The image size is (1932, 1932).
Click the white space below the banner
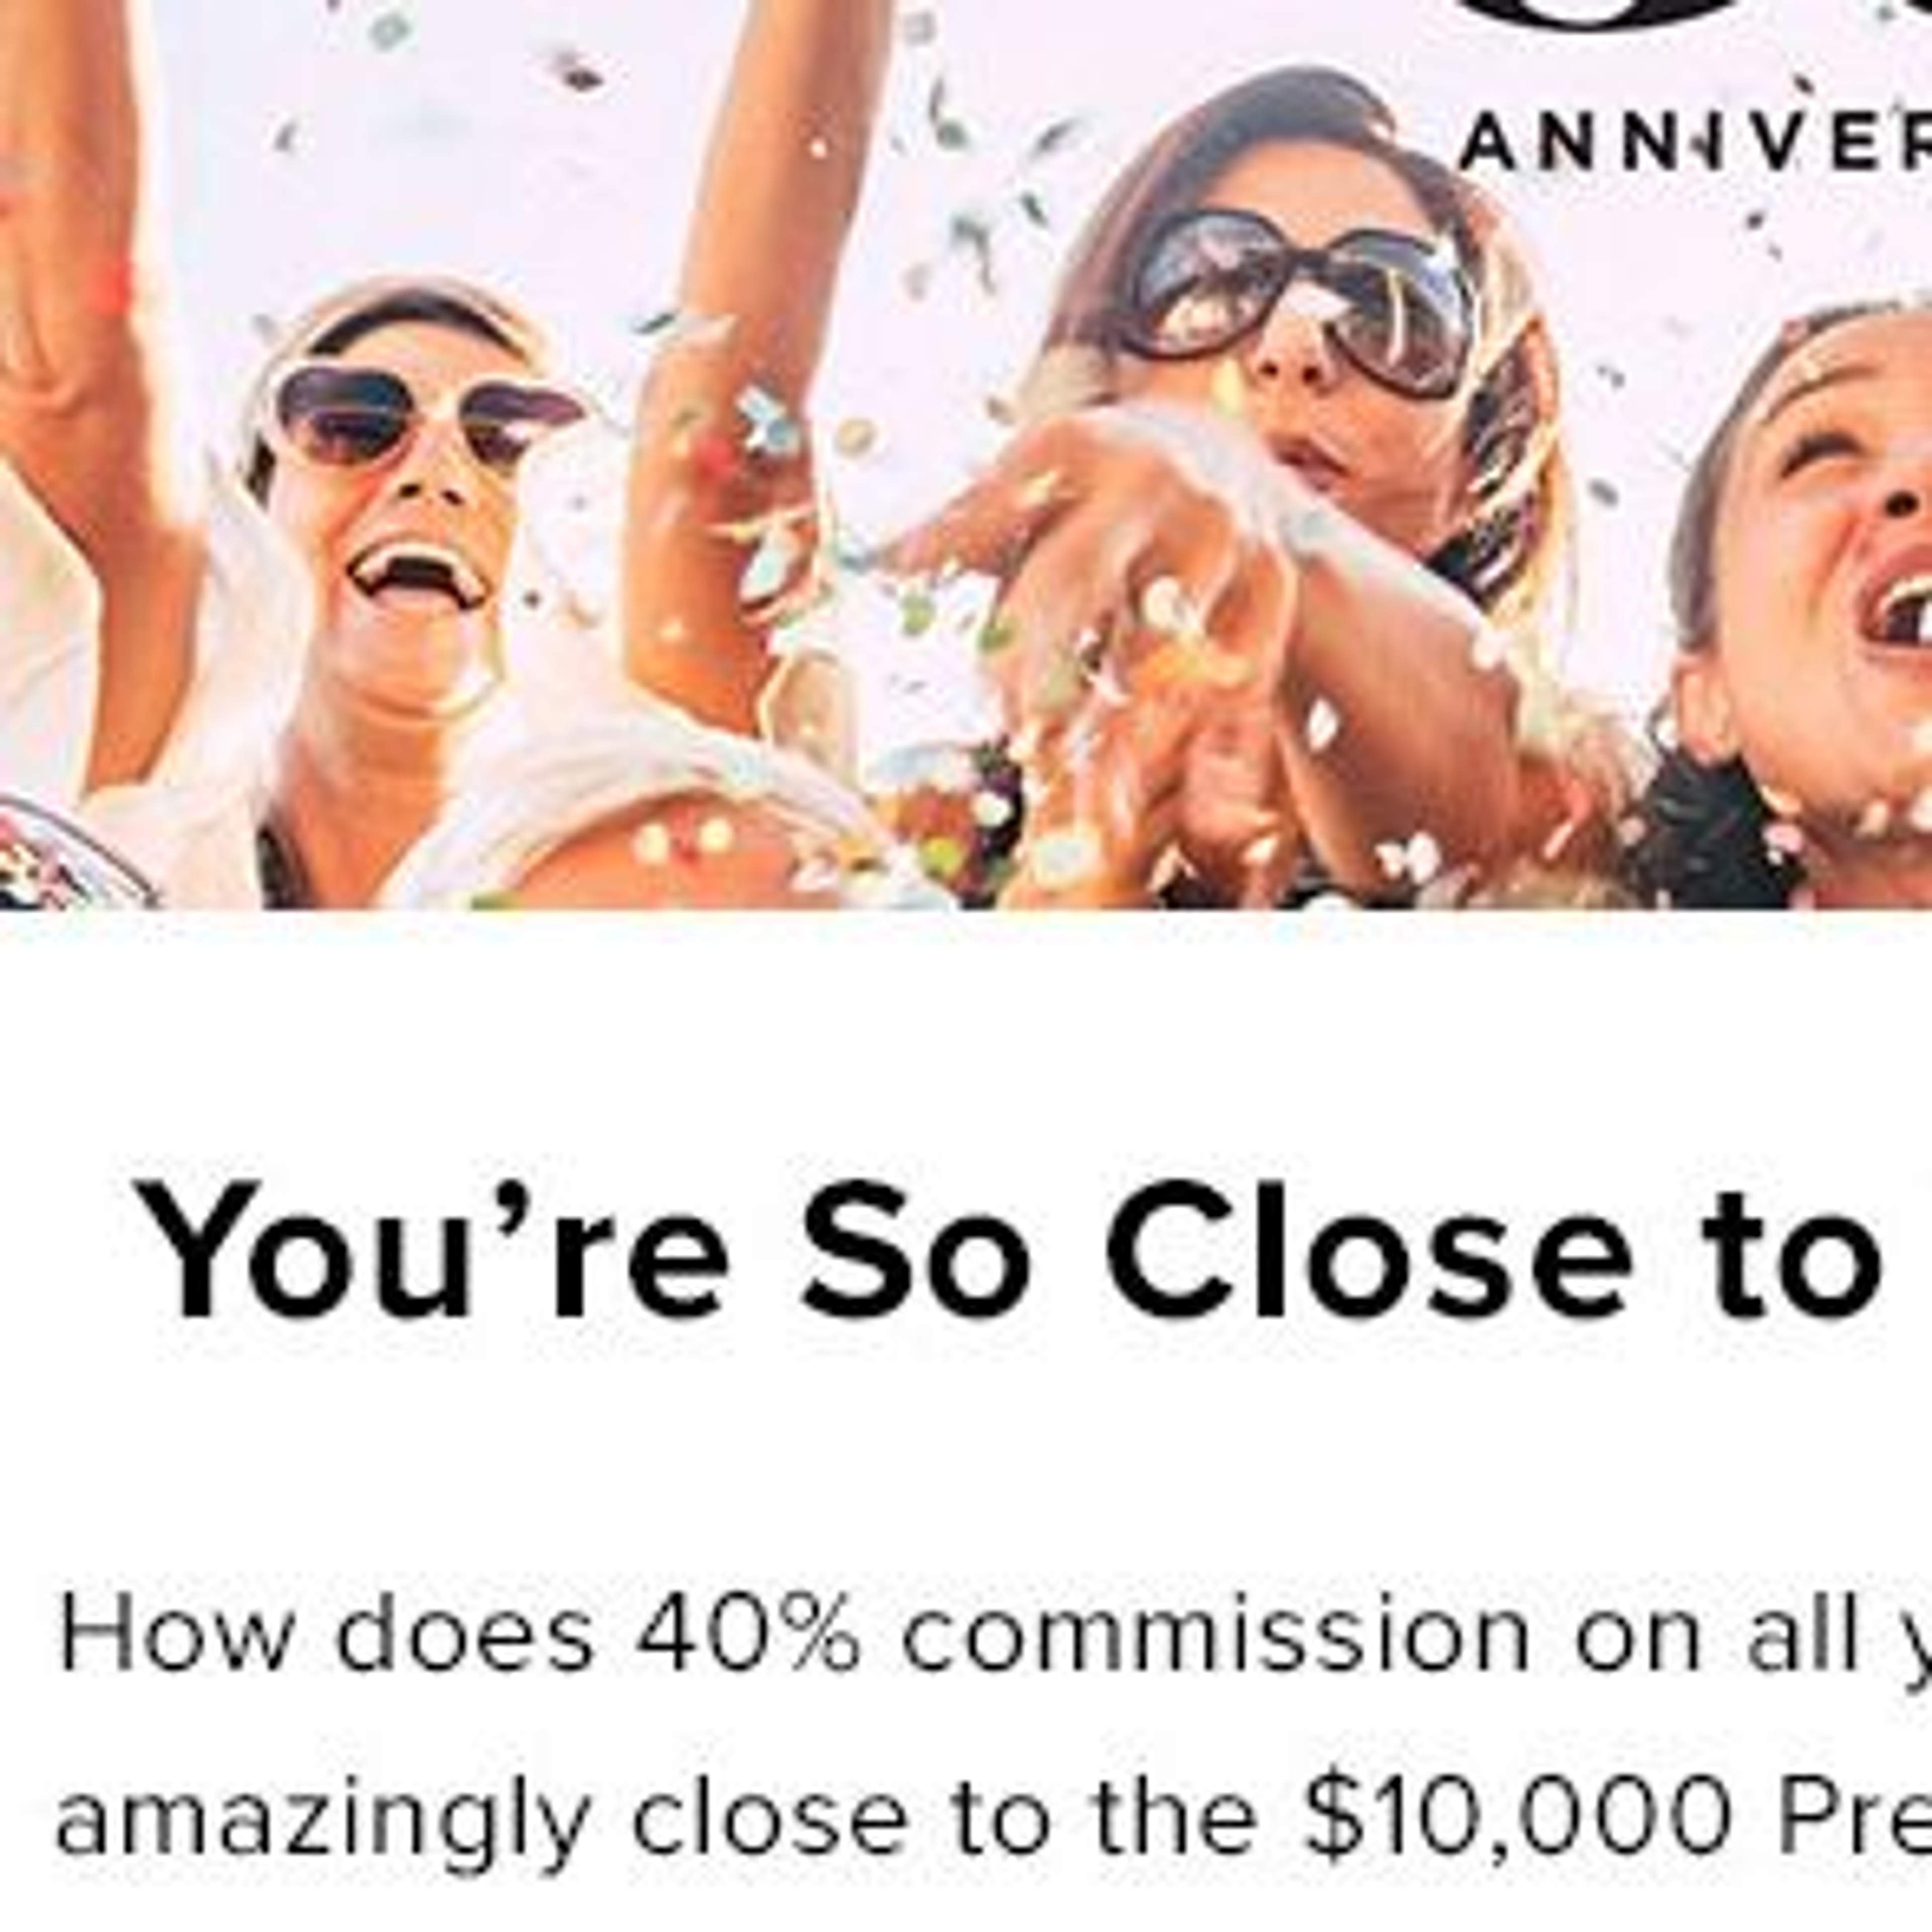coord(966,1030)
